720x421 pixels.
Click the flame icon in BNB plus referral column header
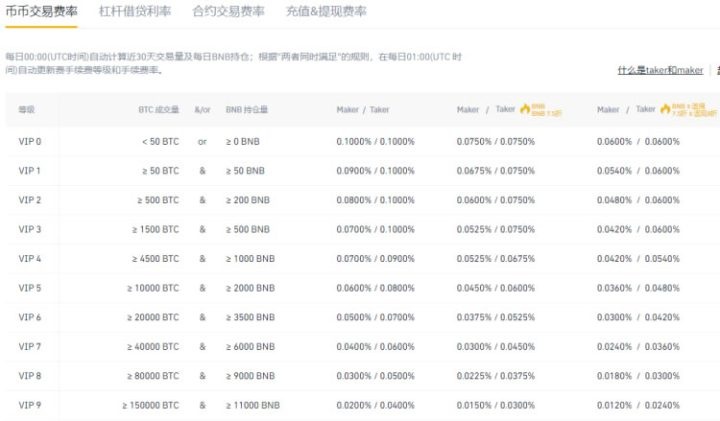(665, 108)
